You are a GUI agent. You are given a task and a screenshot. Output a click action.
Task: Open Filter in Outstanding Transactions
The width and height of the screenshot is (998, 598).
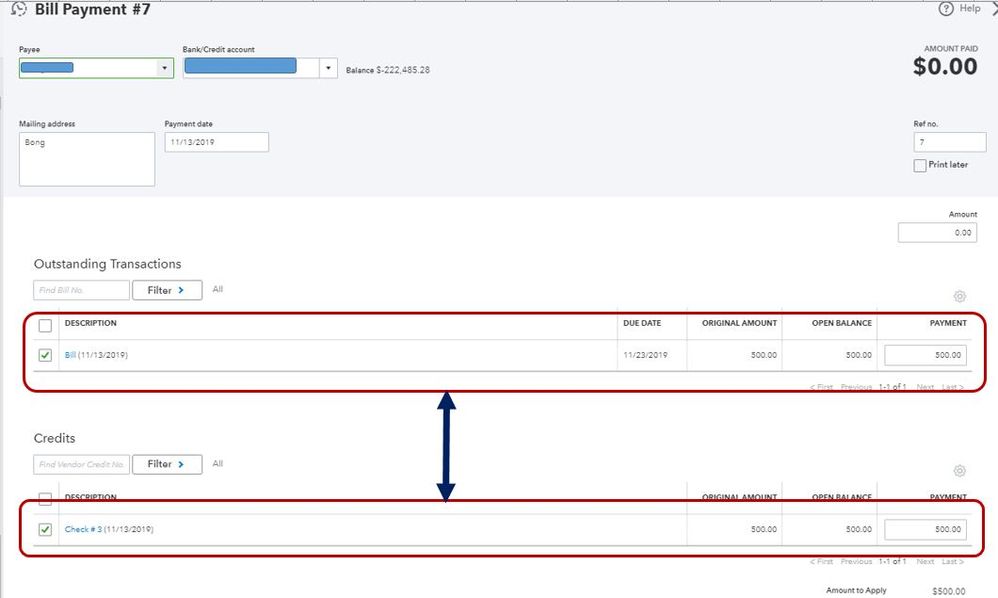click(x=167, y=290)
